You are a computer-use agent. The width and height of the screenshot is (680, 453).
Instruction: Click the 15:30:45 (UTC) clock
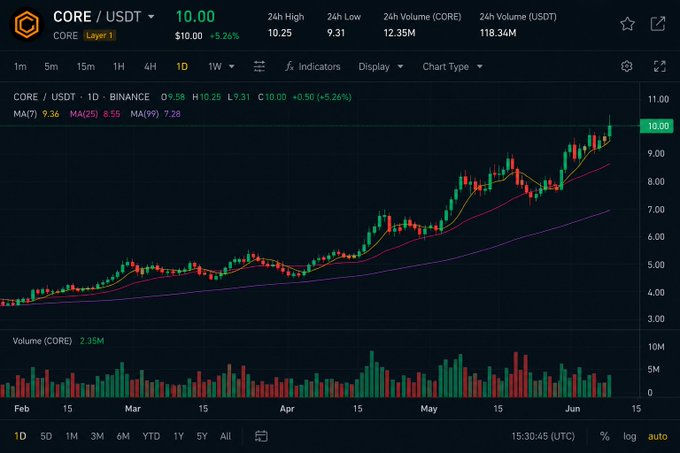(x=543, y=436)
